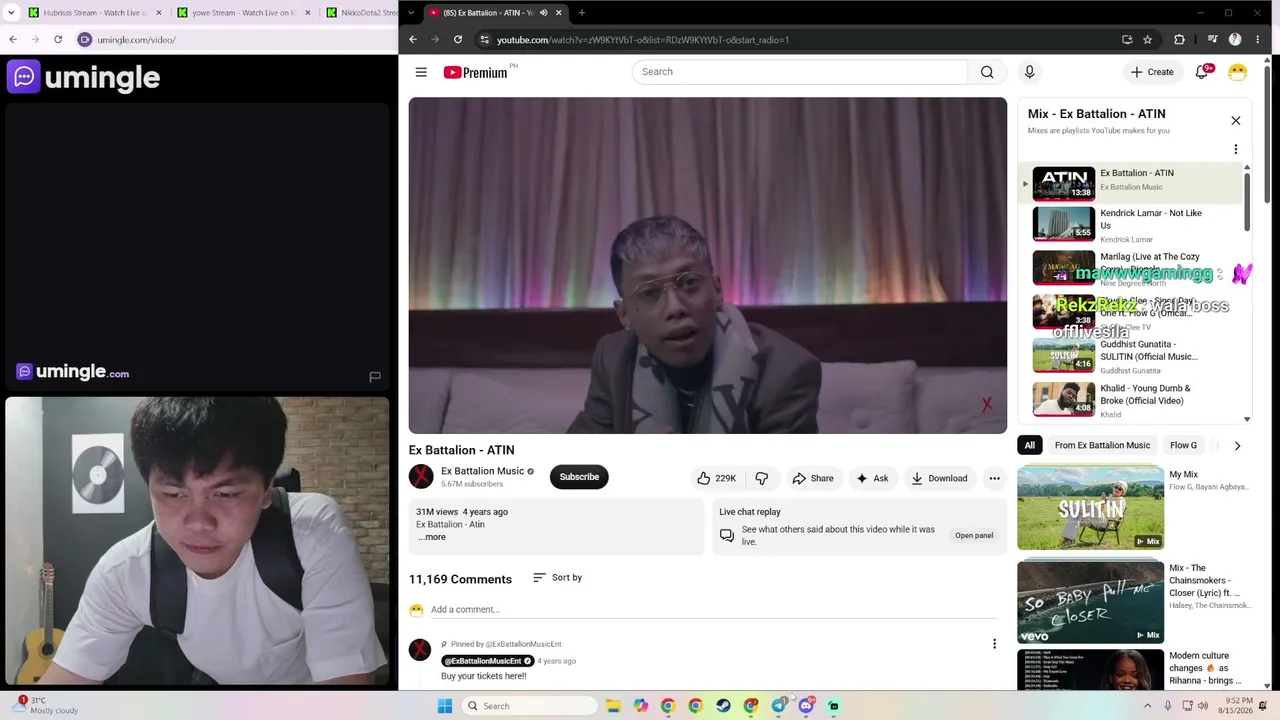Click the report flag icon on umingle
The width and height of the screenshot is (1280, 720).
coord(375,377)
